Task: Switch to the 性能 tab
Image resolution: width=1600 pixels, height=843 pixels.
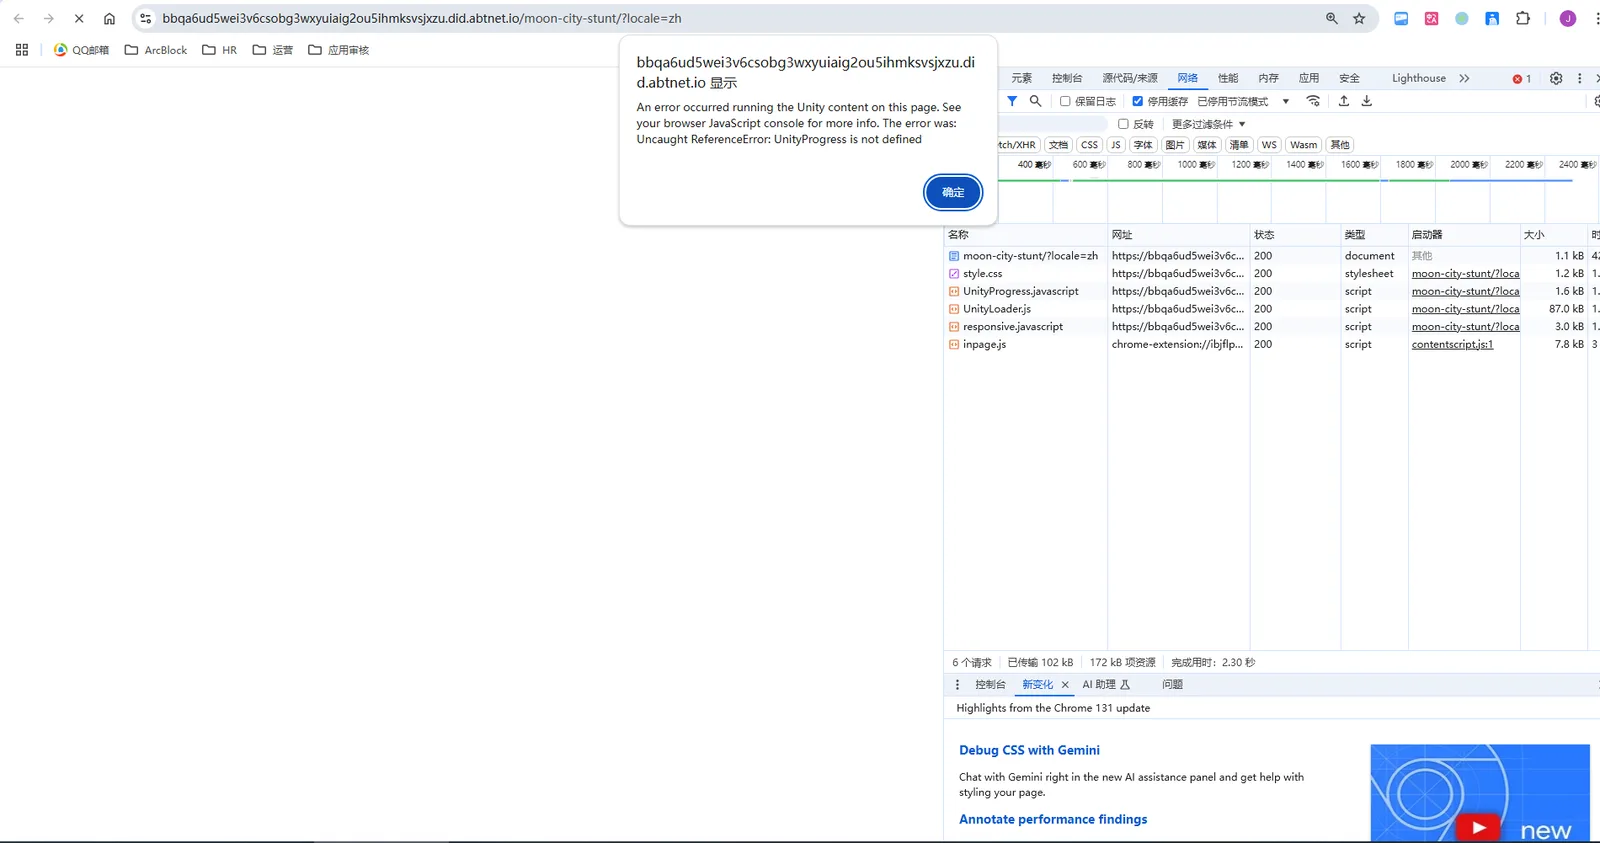Action: (x=1228, y=78)
